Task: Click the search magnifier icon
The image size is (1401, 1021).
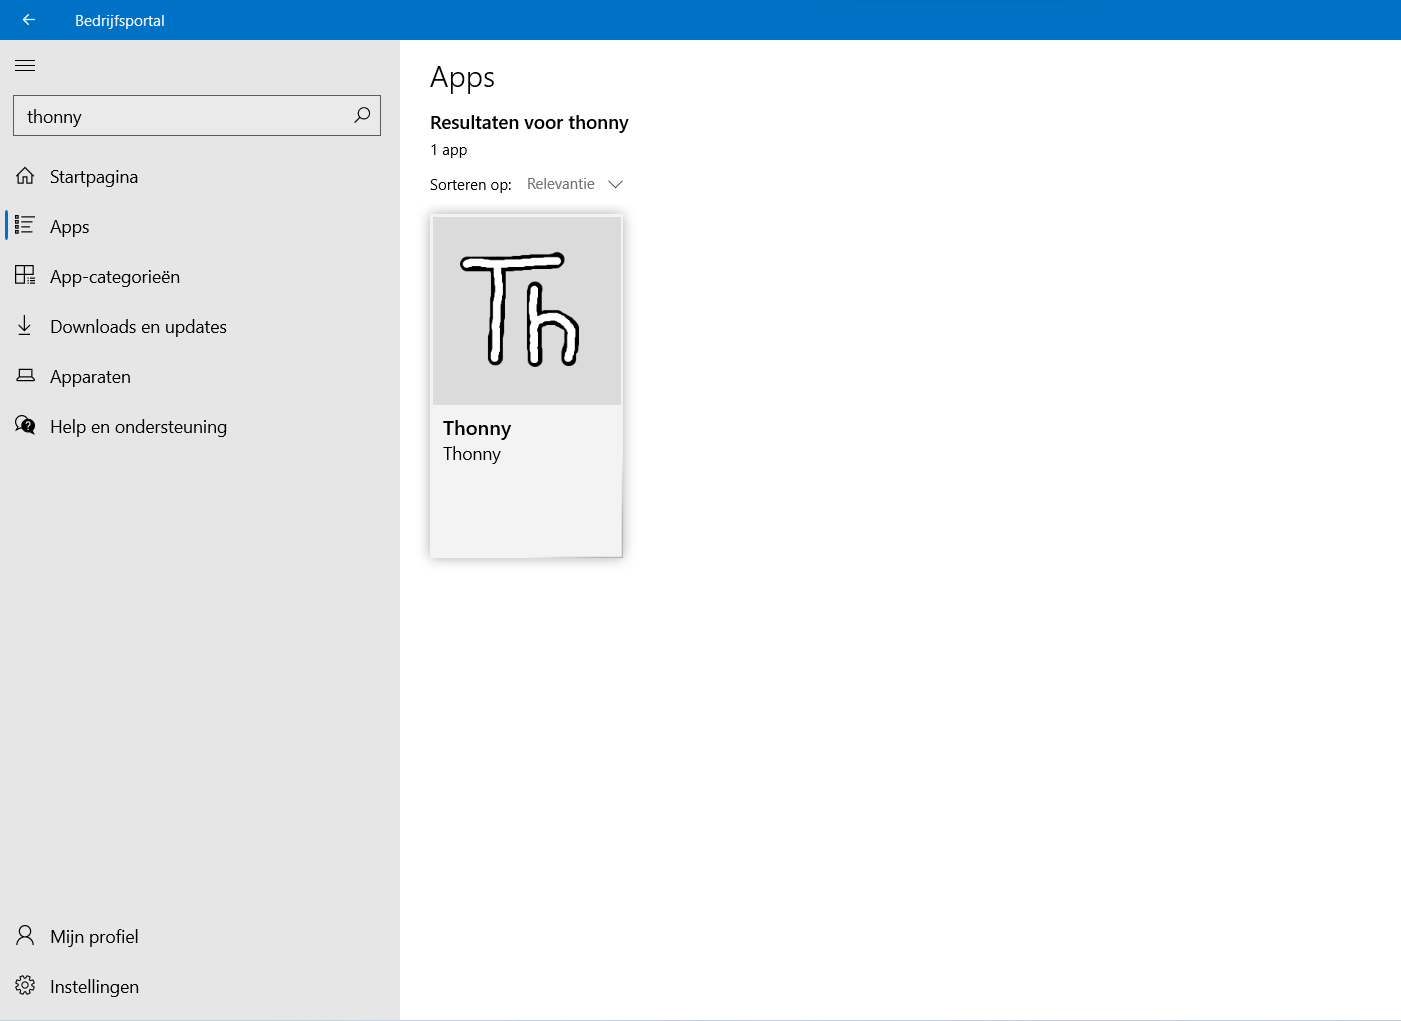Action: coord(362,115)
